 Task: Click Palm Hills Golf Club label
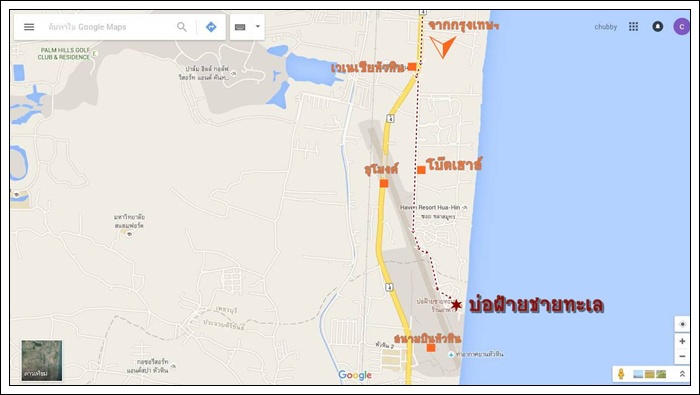coord(63,54)
